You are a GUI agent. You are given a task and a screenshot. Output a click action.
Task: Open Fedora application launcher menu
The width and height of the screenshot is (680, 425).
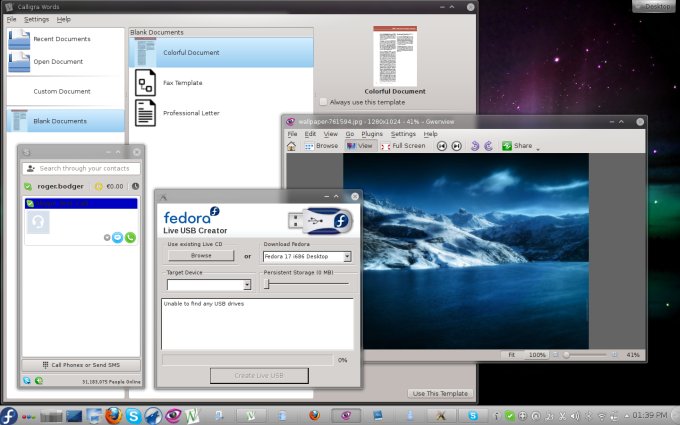click(10, 415)
